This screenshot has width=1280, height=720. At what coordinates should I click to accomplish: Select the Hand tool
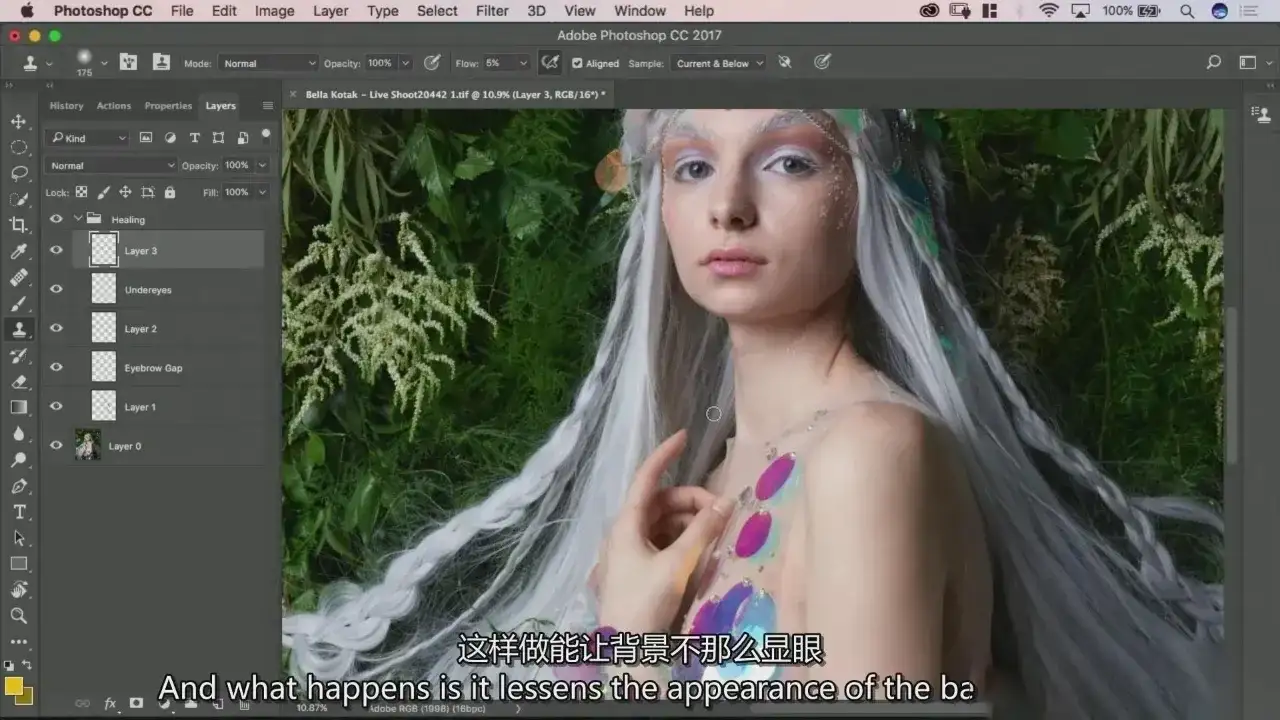pos(18,590)
